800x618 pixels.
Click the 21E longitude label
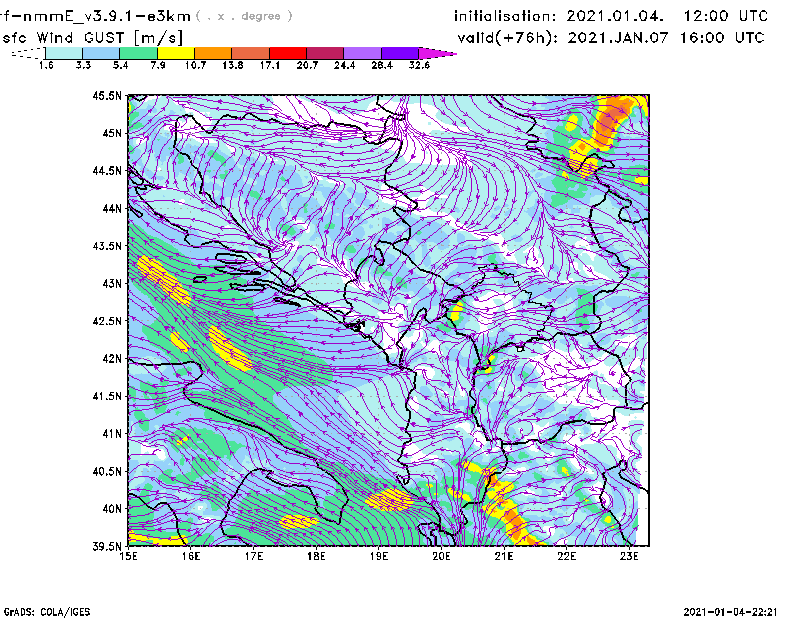(x=504, y=556)
